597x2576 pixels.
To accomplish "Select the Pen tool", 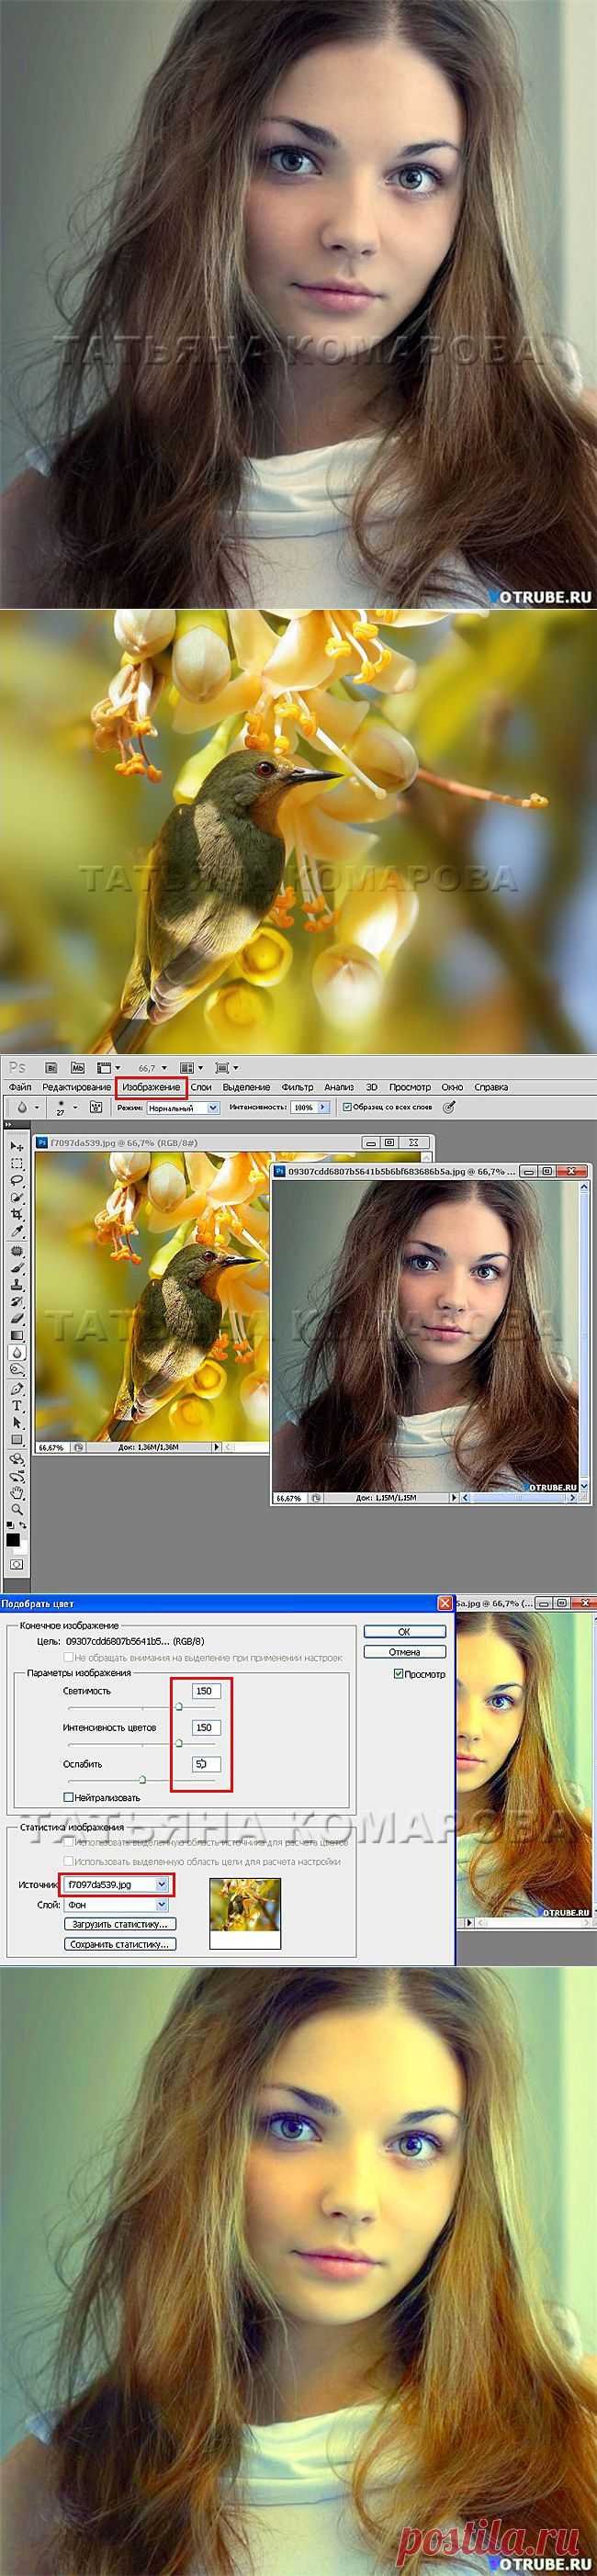I will (17, 1388).
